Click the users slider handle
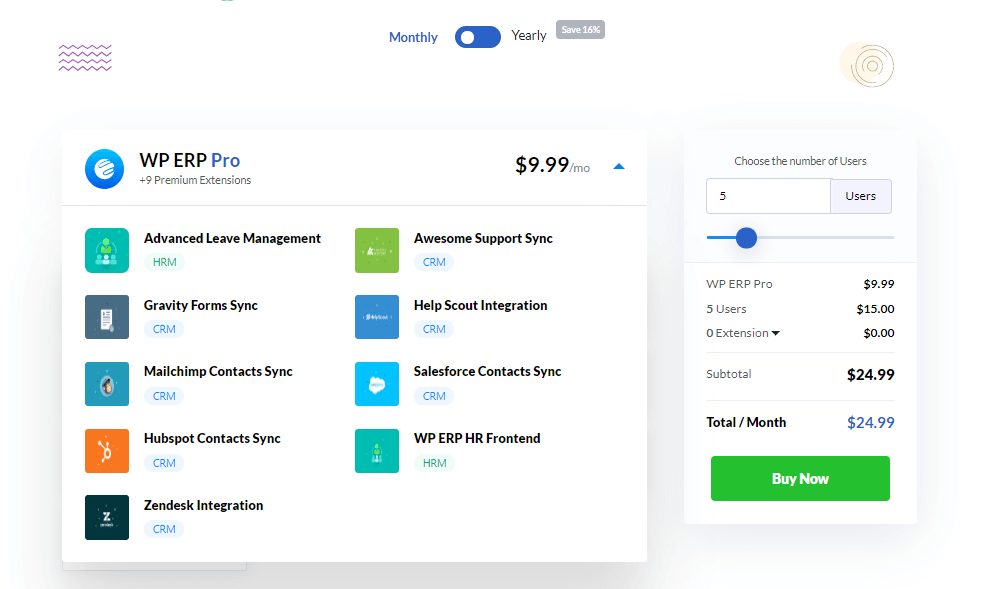1008x589 pixels. (746, 238)
